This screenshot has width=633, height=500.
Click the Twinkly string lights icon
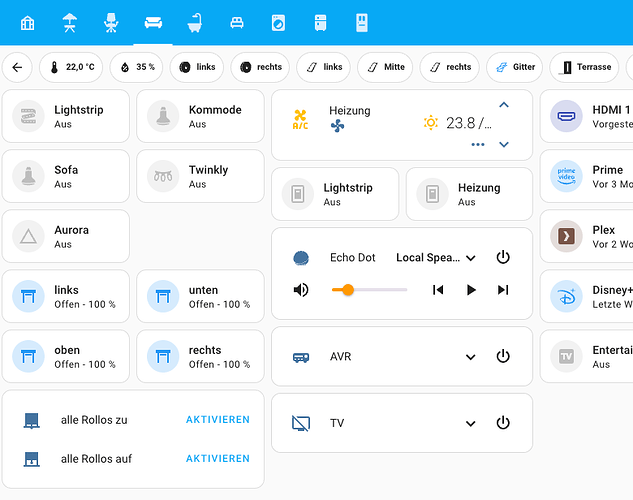click(163, 176)
